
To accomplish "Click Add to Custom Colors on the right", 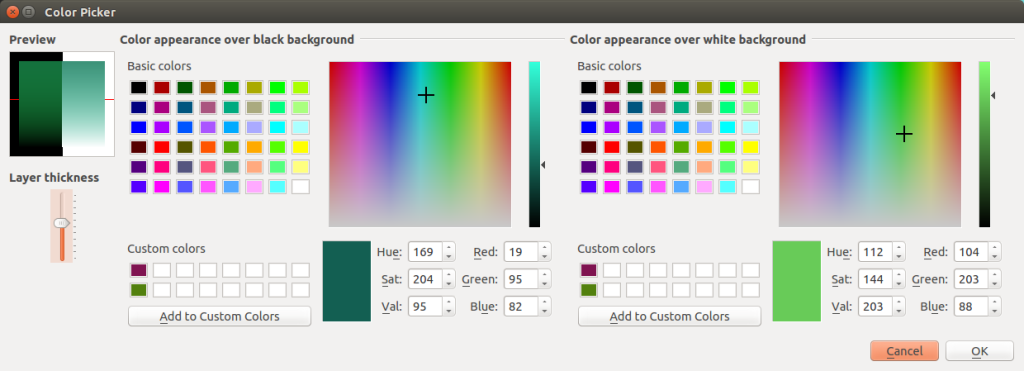I will (x=669, y=316).
